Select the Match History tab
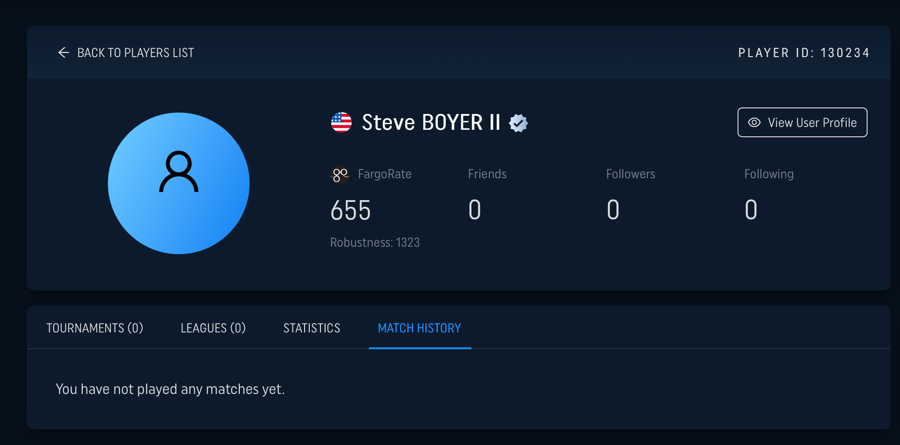900x445 pixels. (x=420, y=328)
